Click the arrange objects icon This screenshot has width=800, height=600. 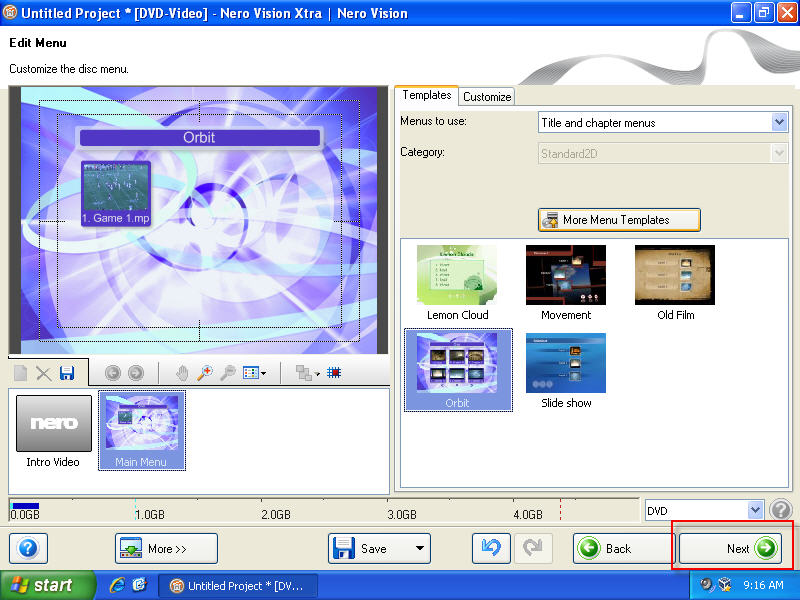(304, 373)
